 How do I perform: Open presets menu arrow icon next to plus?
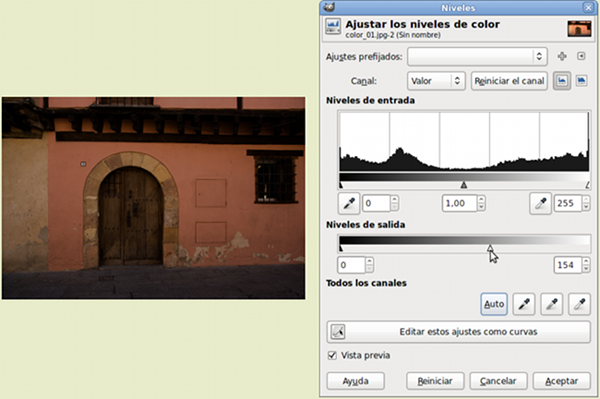(x=581, y=56)
